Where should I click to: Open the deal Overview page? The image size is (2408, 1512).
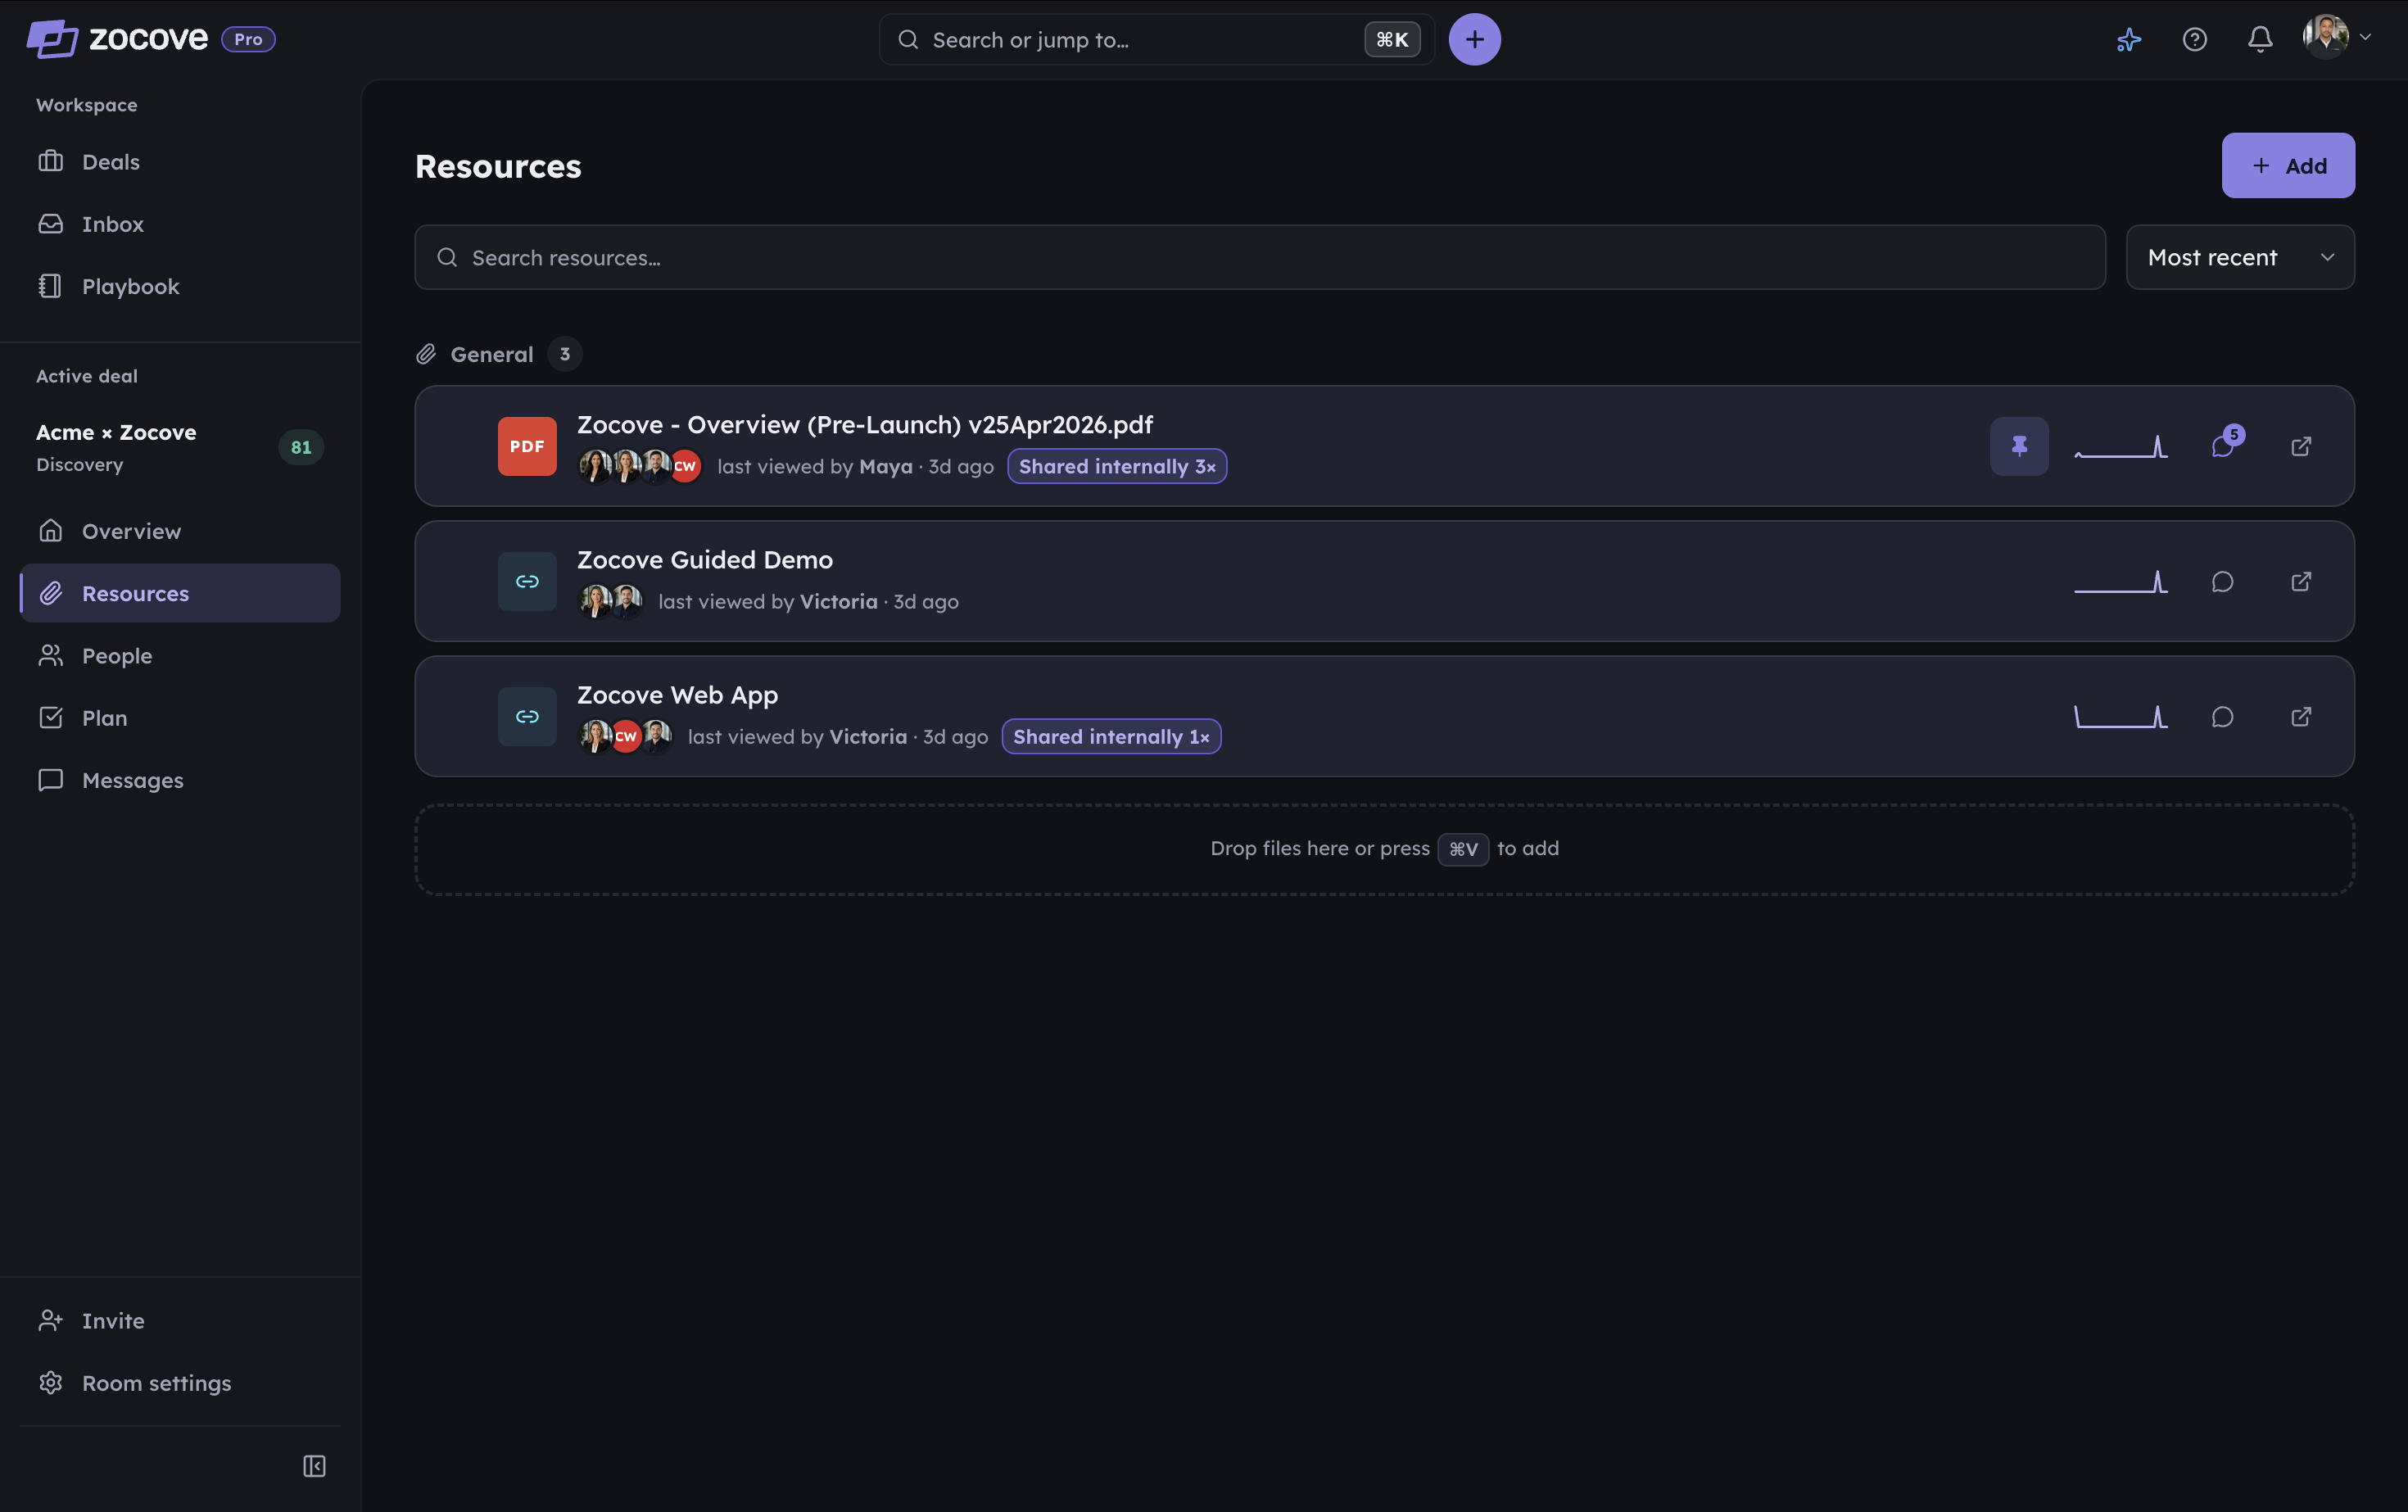pyautogui.click(x=180, y=531)
